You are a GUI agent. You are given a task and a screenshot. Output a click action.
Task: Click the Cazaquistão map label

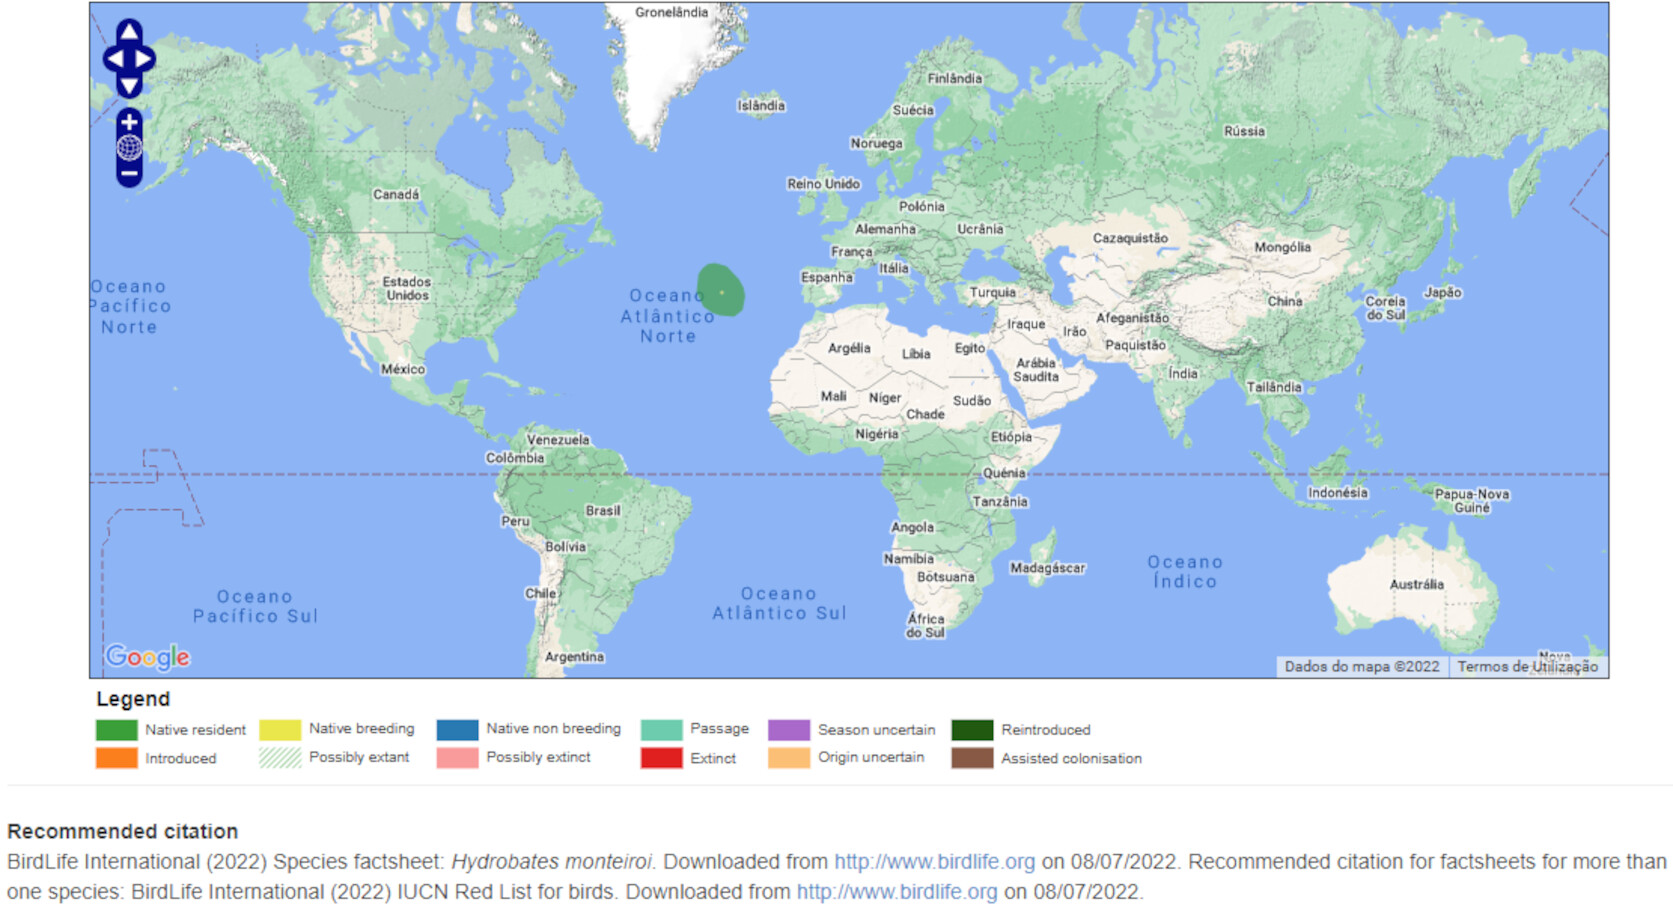1130,238
